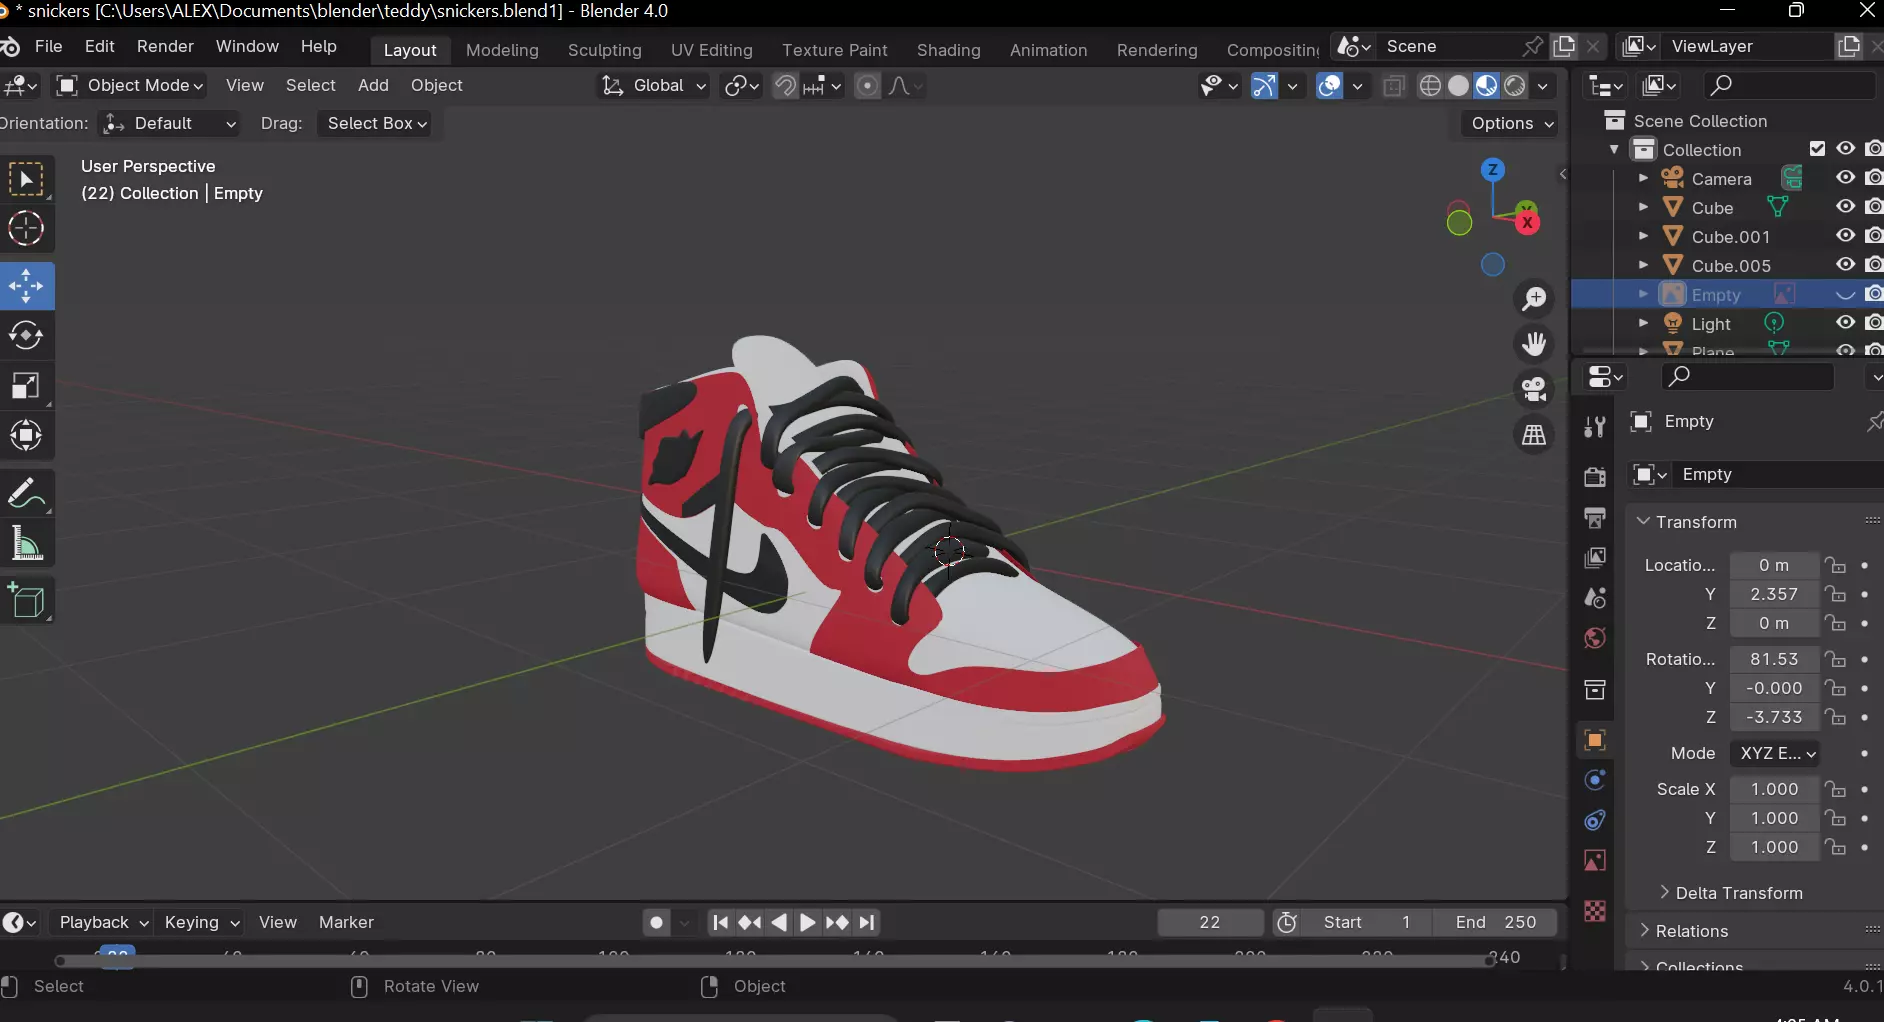Open the Default orientation dropdown
This screenshot has width=1884, height=1022.
(x=170, y=124)
